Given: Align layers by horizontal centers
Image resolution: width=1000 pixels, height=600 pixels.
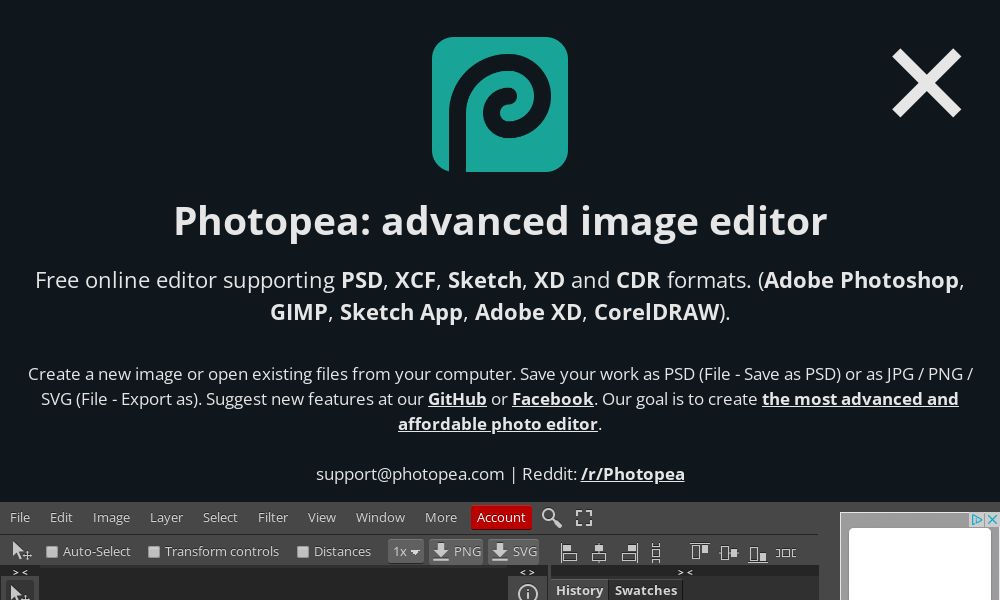Looking at the screenshot, I should [598, 551].
